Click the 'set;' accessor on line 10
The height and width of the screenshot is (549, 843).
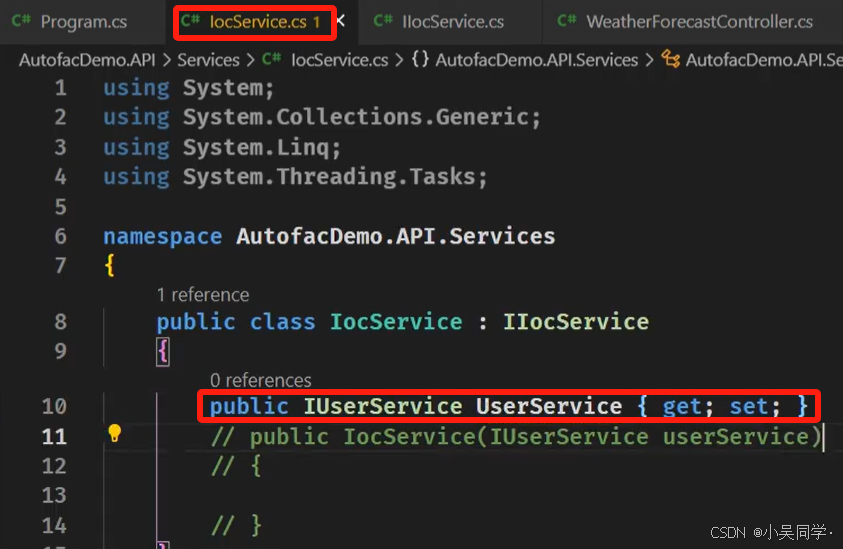click(x=754, y=406)
